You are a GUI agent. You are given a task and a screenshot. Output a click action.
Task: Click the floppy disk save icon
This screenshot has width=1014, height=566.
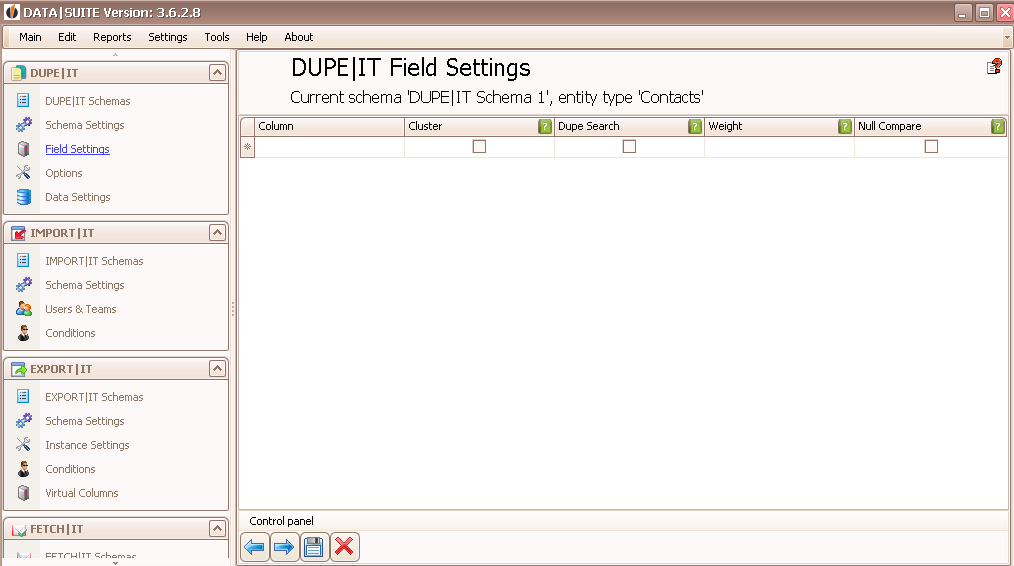click(314, 547)
